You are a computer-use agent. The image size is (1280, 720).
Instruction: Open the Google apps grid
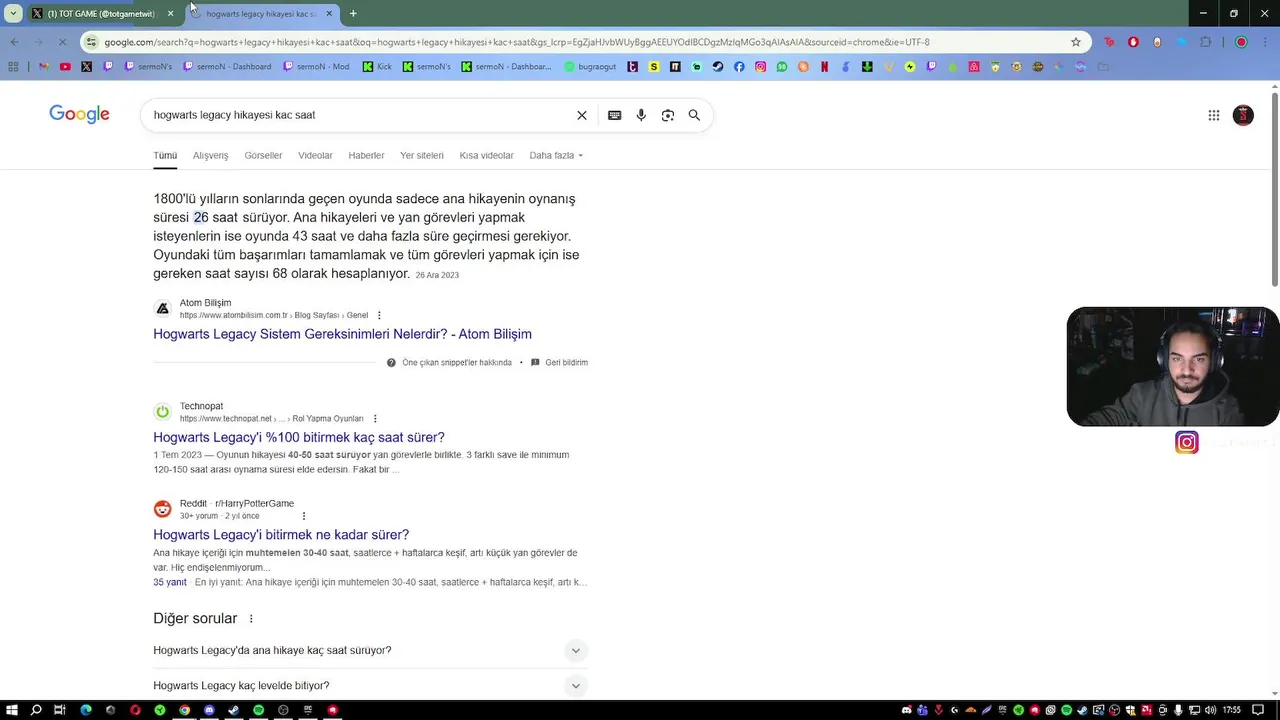pyautogui.click(x=1214, y=115)
